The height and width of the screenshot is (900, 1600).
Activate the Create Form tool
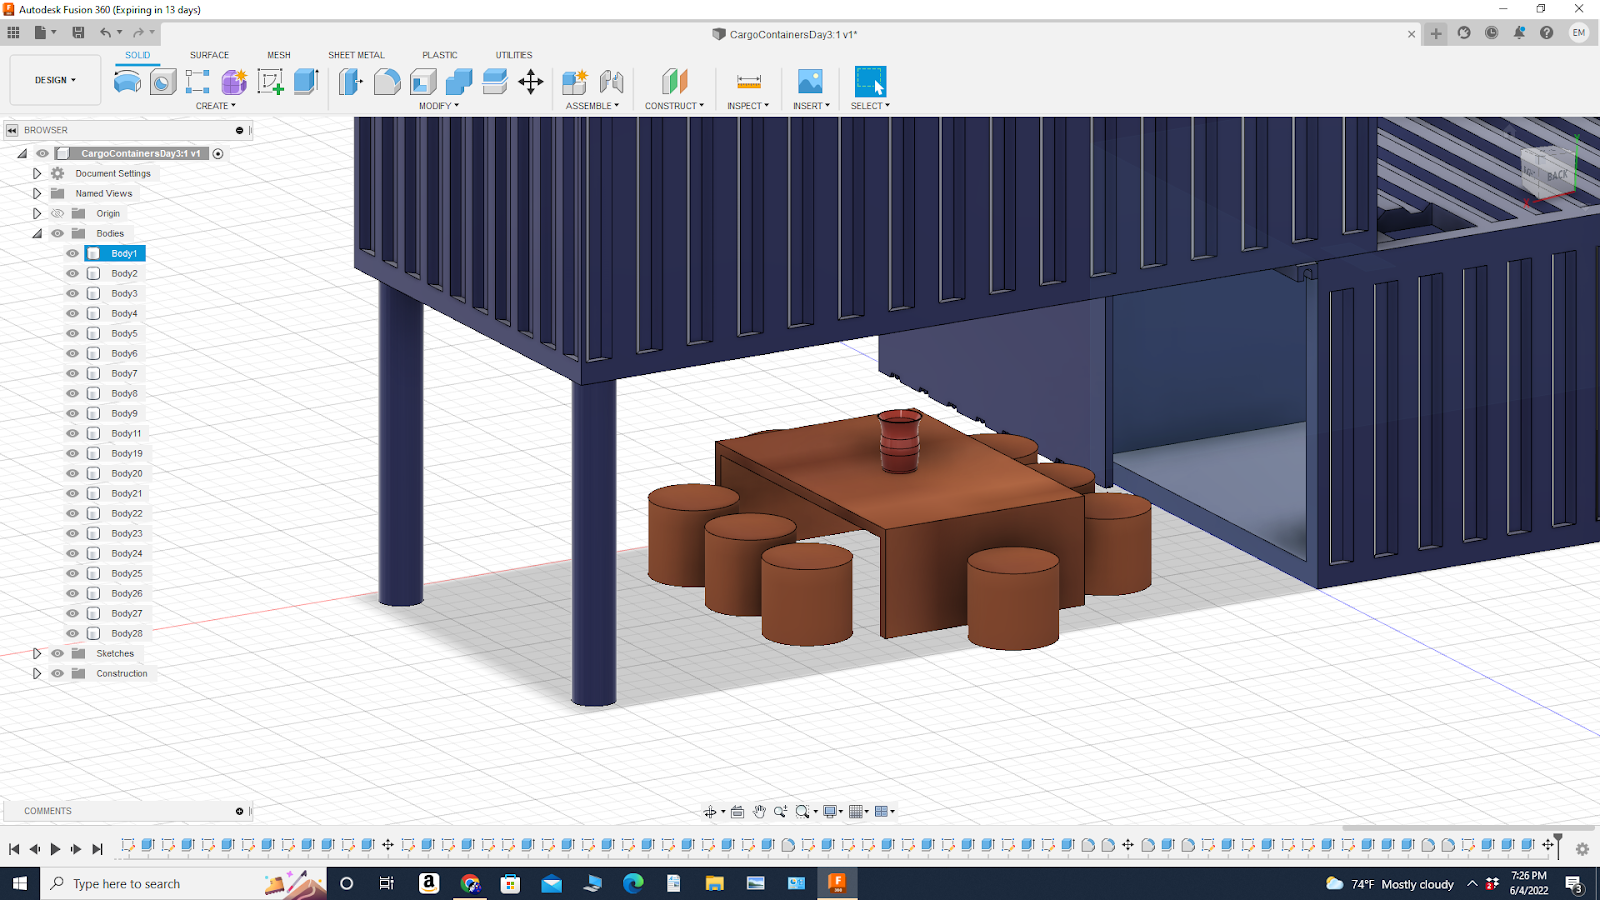coord(232,82)
